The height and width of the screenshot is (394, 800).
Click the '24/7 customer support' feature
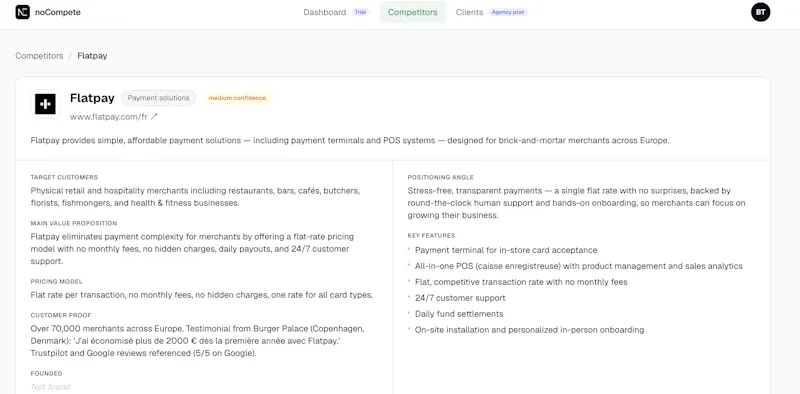pos(460,298)
